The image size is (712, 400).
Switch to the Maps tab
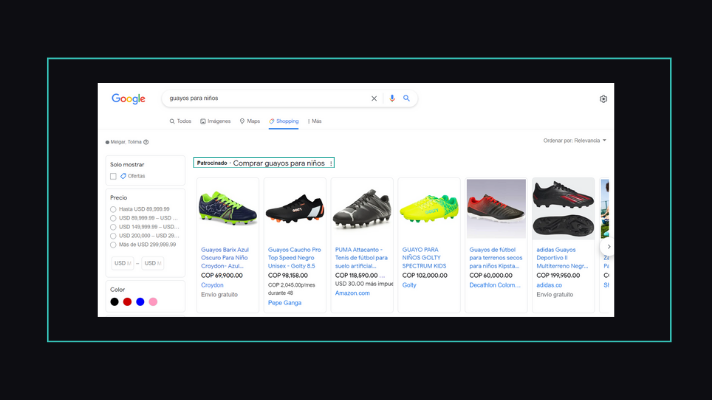[x=250, y=121]
